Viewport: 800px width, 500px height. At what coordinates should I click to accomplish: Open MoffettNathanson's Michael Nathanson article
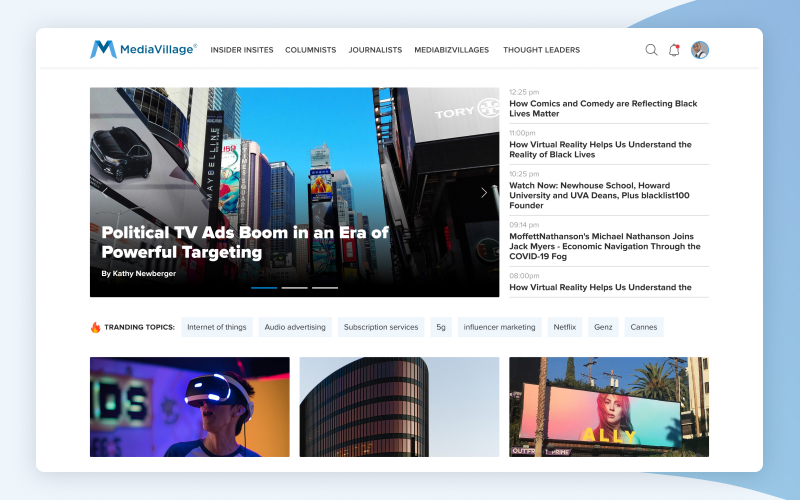(605, 246)
